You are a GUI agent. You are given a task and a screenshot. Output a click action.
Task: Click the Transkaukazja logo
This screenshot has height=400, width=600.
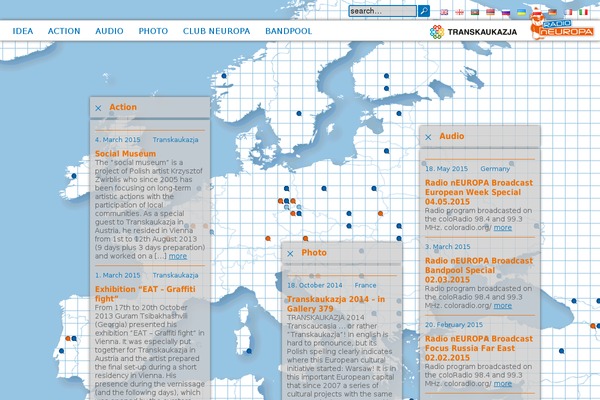tap(473, 32)
